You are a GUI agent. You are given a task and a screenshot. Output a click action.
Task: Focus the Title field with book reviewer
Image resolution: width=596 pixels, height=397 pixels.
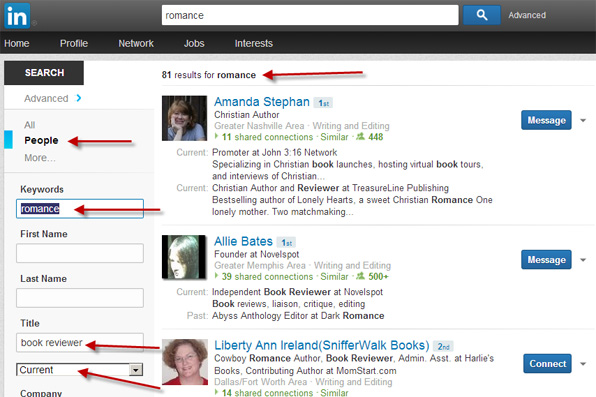(x=80, y=343)
